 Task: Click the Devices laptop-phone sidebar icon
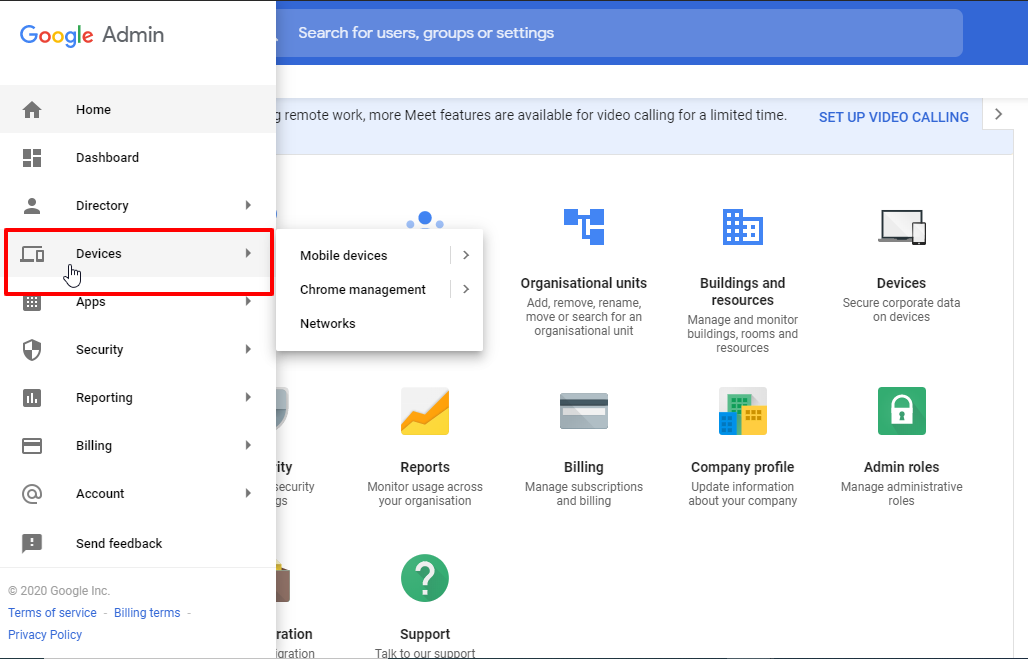coord(31,254)
